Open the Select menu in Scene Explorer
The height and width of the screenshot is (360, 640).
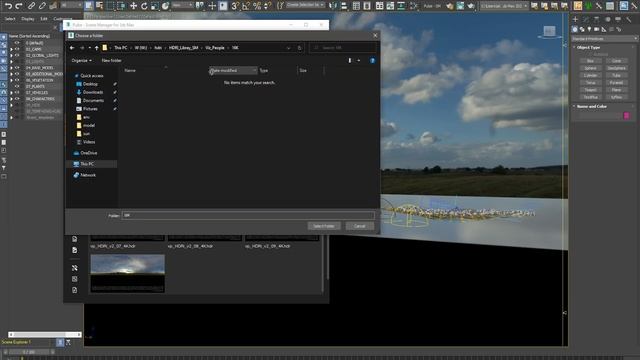point(10,19)
